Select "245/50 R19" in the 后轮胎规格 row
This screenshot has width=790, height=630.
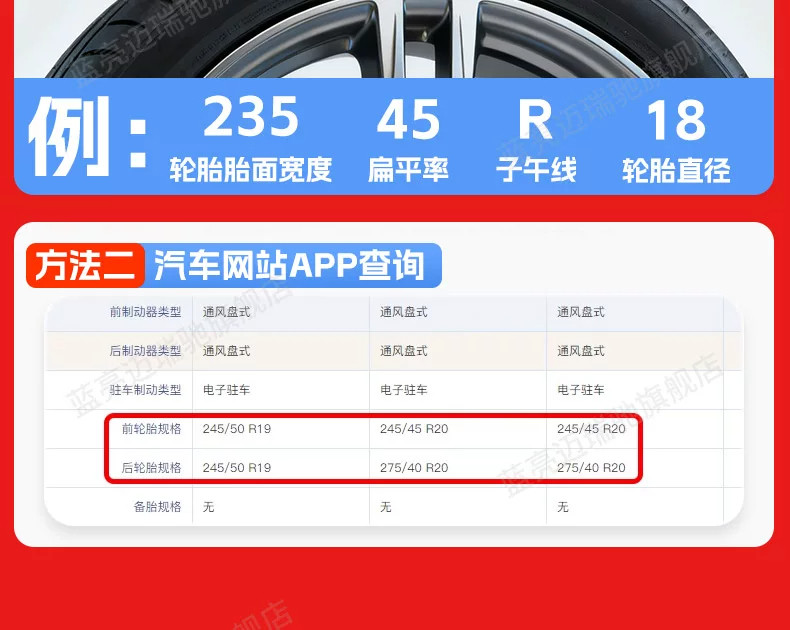click(x=237, y=468)
